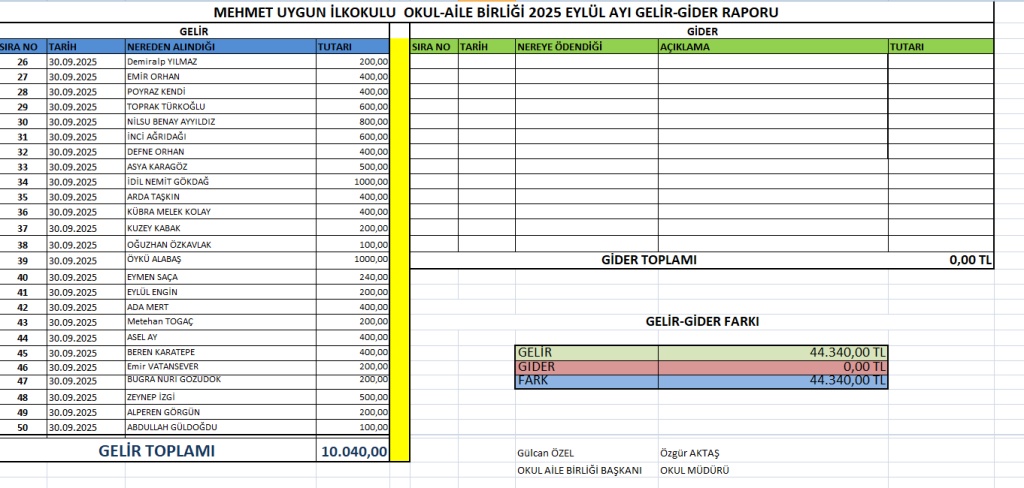Click the NEREYE ÖDENDİĞİ column header
Screen dimensions: 1024x488
(585, 46)
